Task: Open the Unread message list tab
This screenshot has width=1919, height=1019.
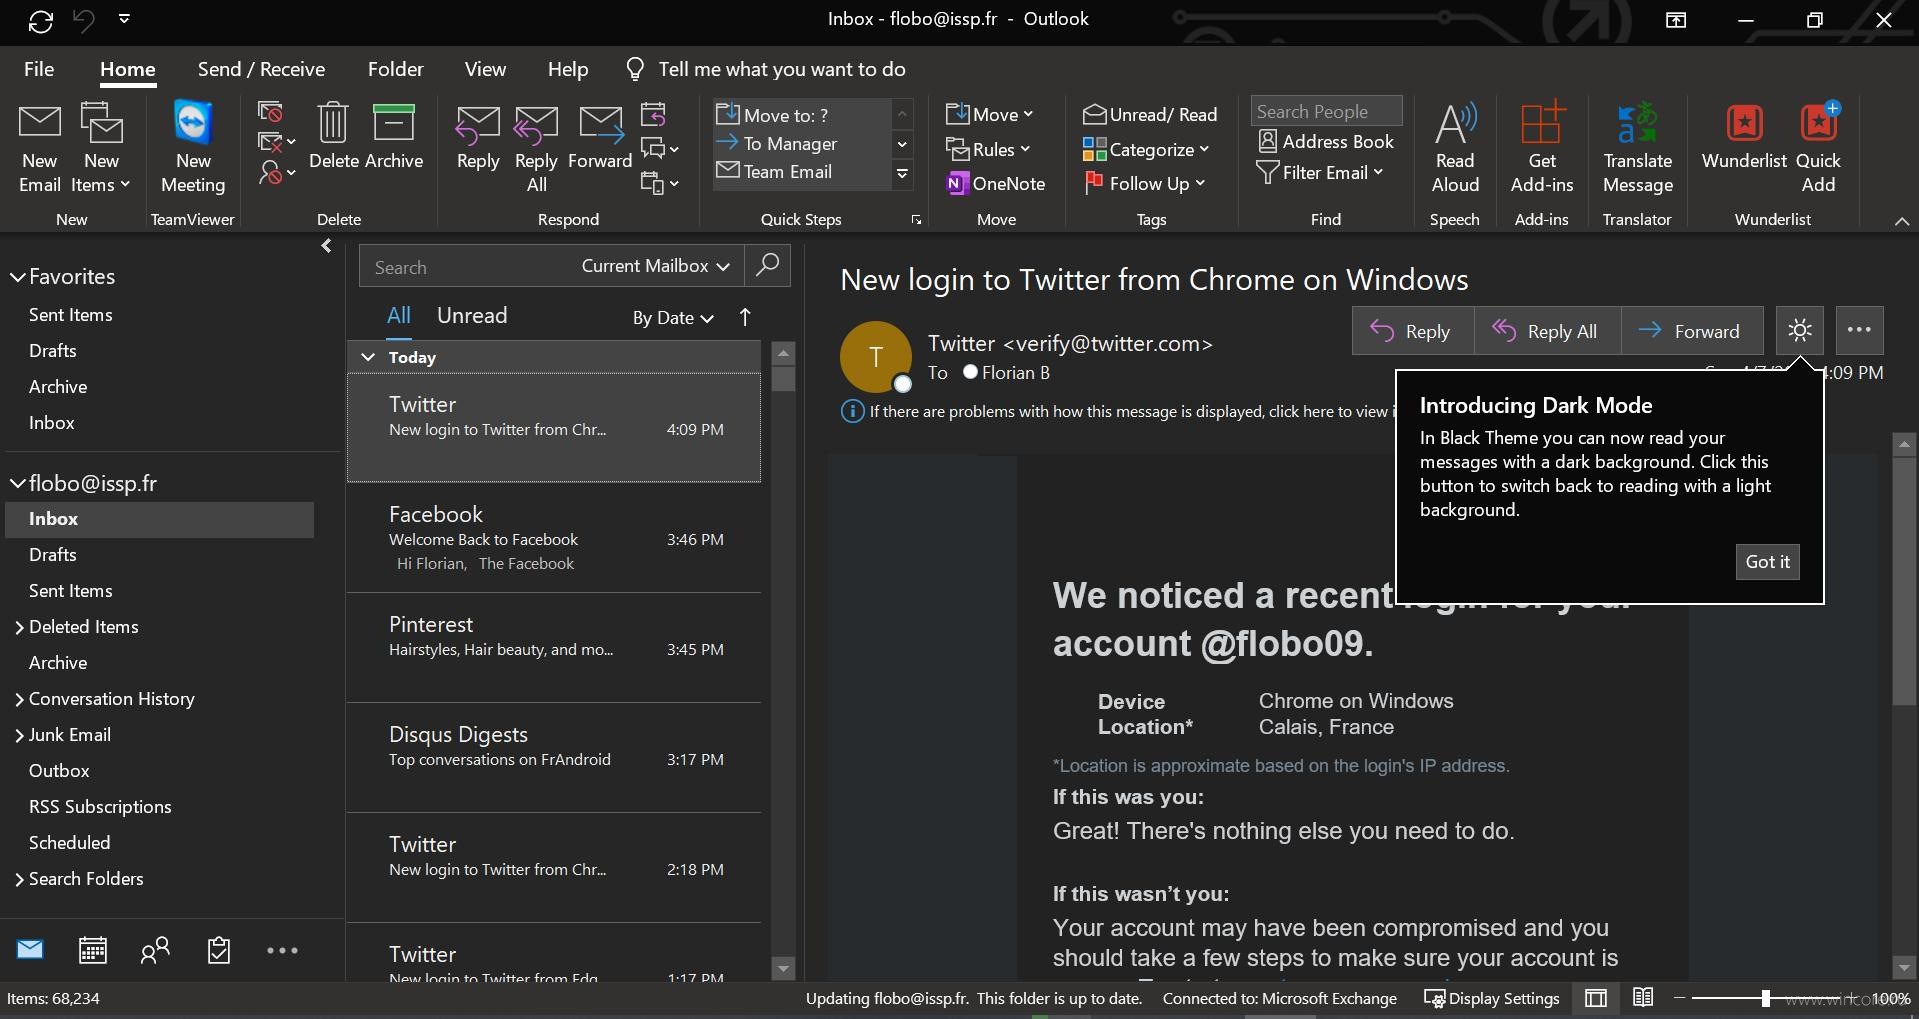Action: click(471, 315)
